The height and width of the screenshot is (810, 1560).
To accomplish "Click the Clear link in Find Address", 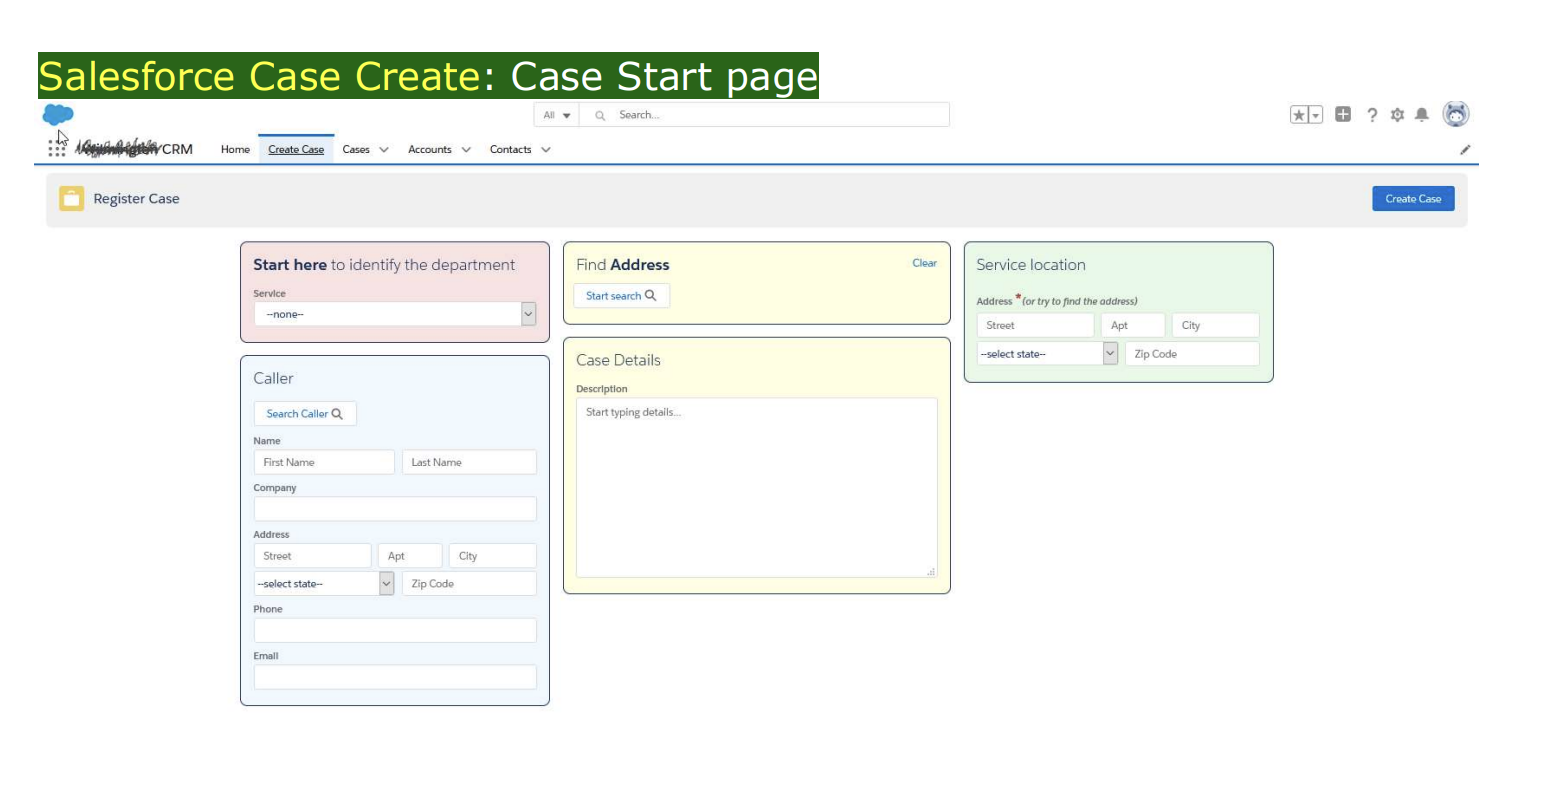I will click(924, 263).
